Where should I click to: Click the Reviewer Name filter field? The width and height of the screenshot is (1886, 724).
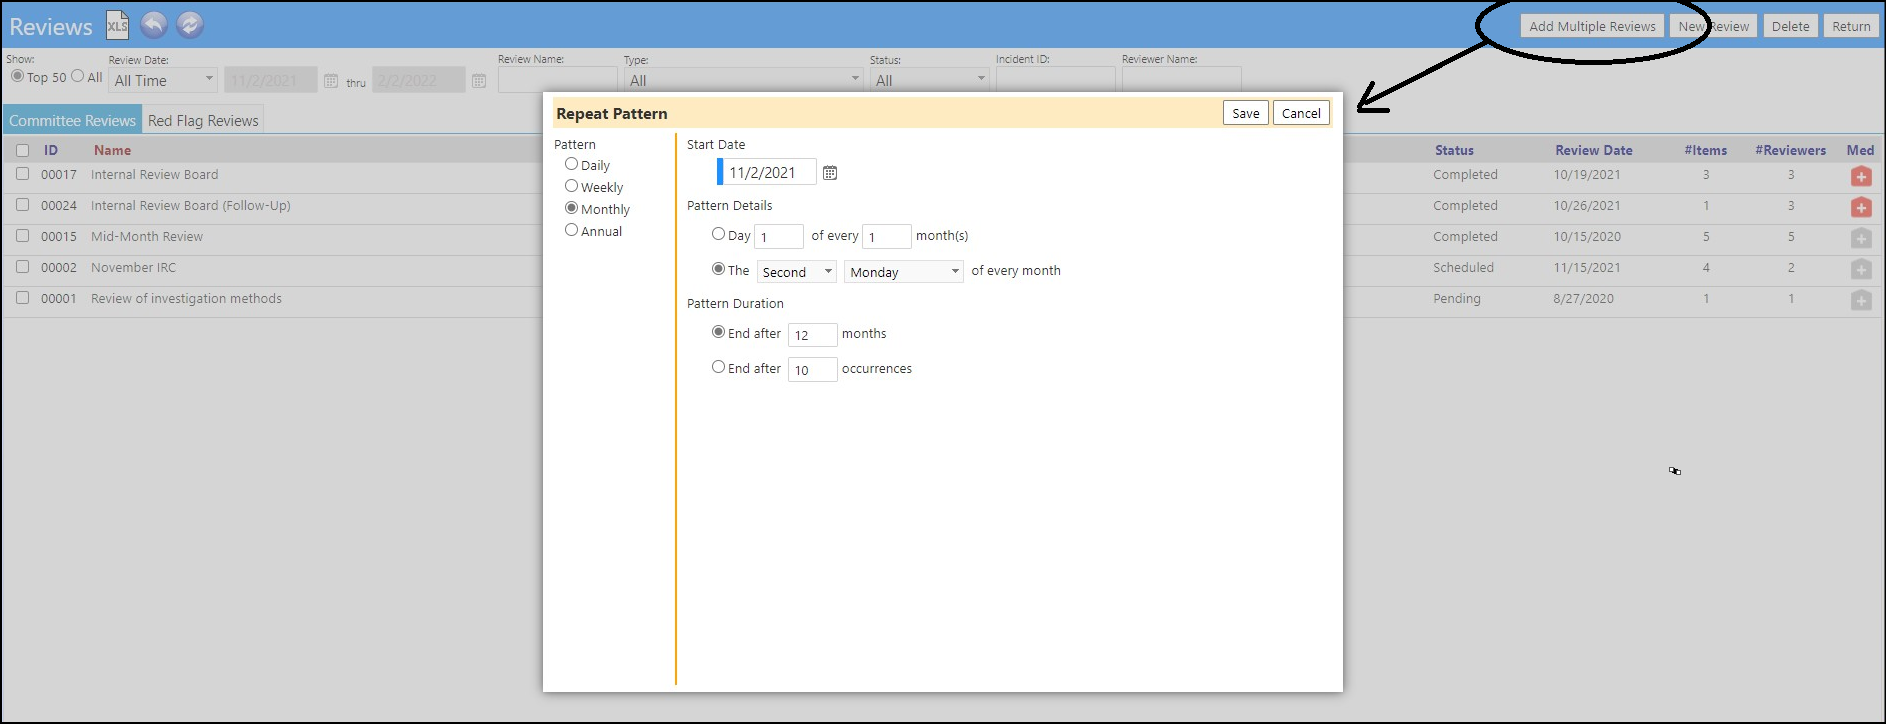pos(1181,80)
